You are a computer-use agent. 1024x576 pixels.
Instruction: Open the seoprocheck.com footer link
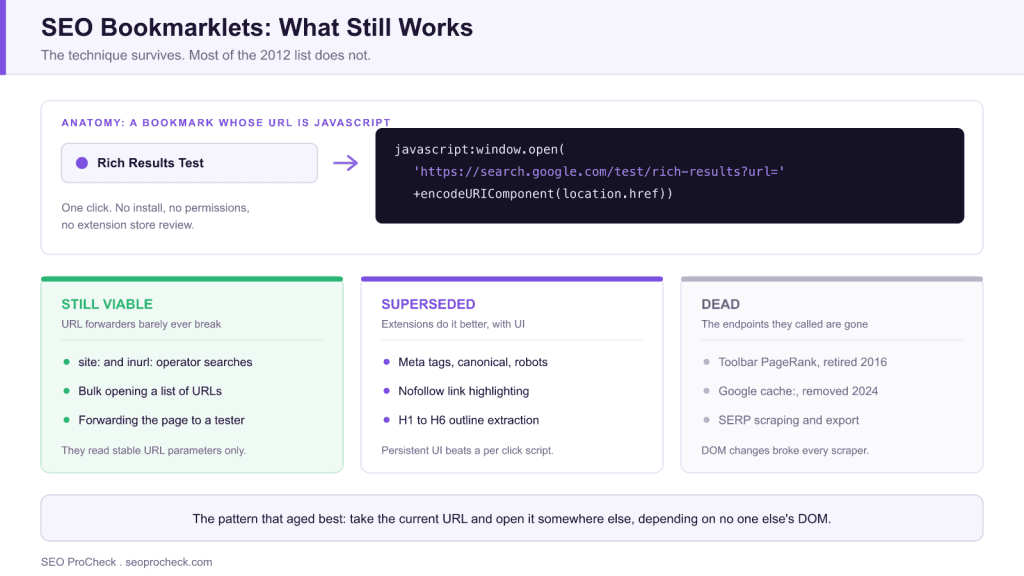pos(168,562)
